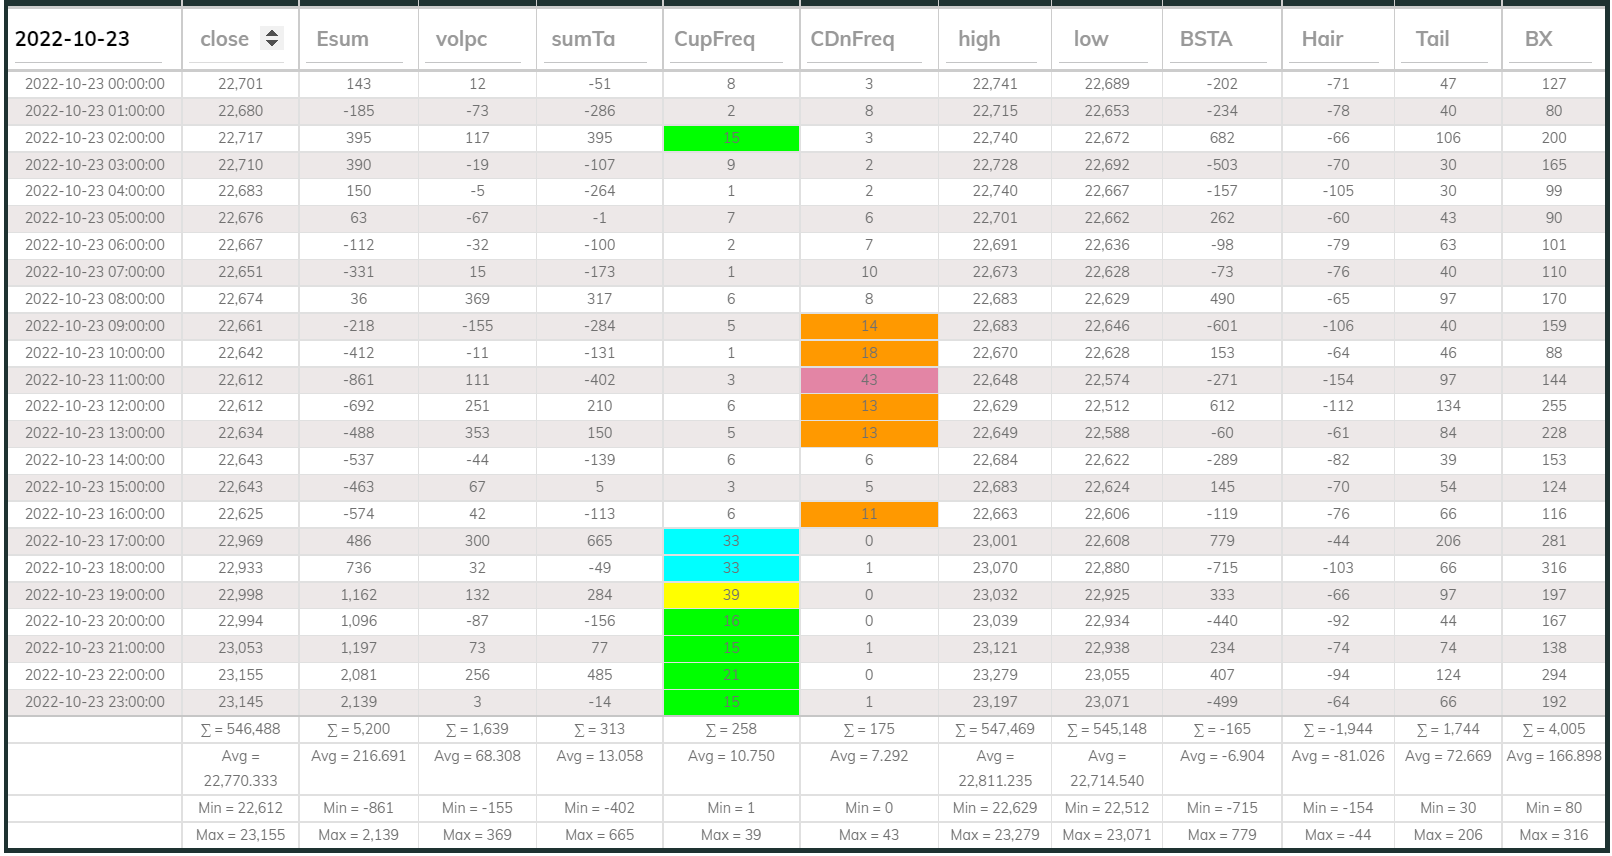Click the sort arrows icon beside close header
The width and height of the screenshot is (1612, 856).
pos(271,38)
